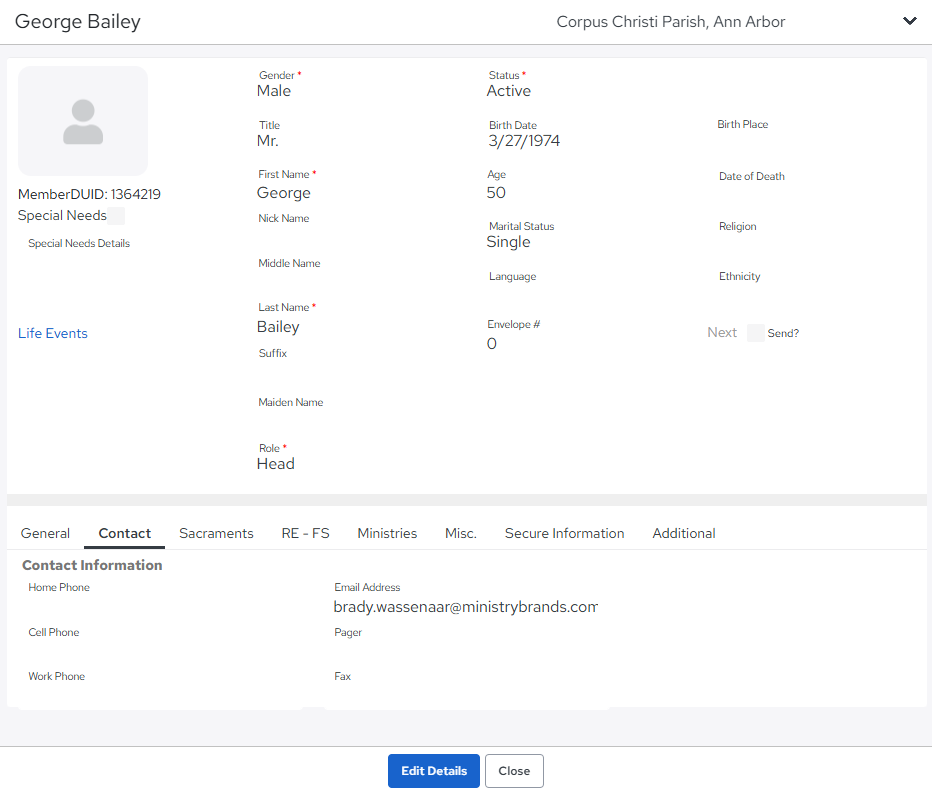Open the Life Events link
This screenshot has width=932, height=794.
pyautogui.click(x=52, y=333)
